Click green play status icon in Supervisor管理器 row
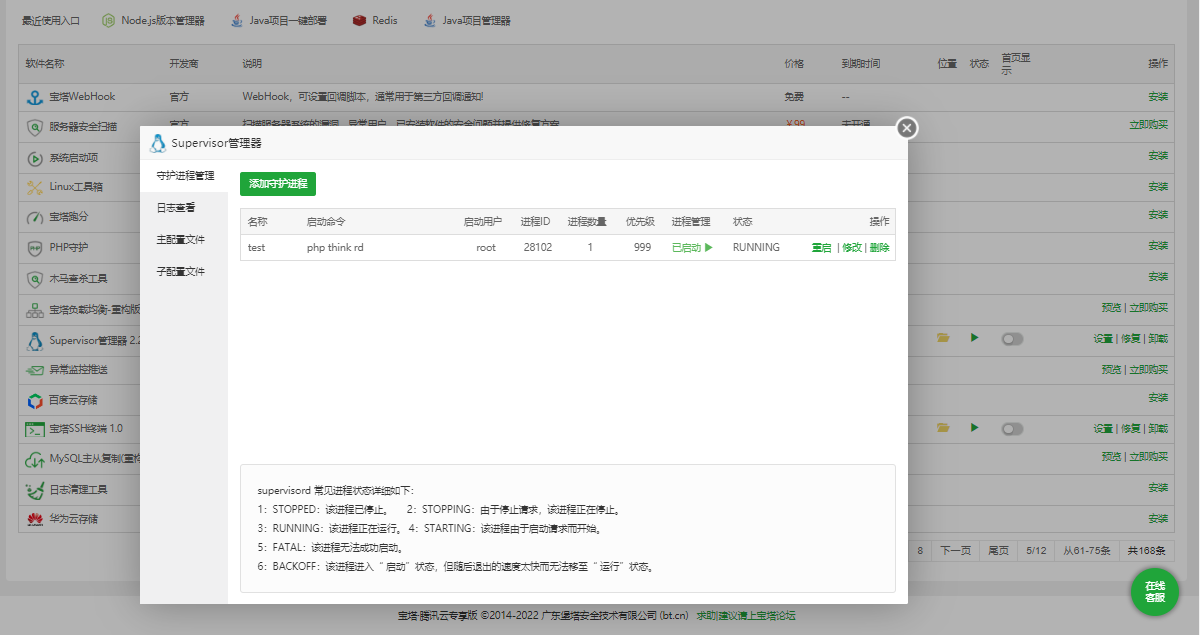The image size is (1200, 635). coord(975,338)
